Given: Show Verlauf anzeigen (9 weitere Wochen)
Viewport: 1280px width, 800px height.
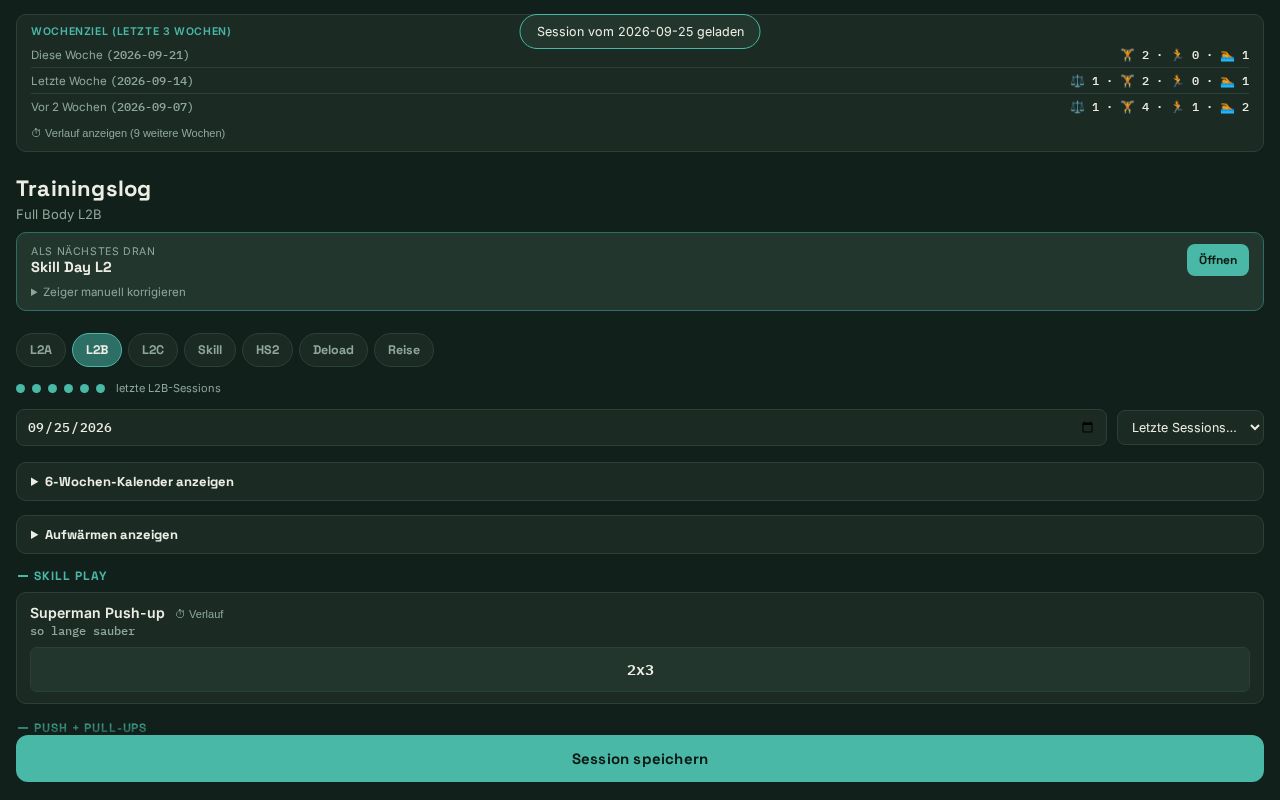Looking at the screenshot, I should coord(128,133).
